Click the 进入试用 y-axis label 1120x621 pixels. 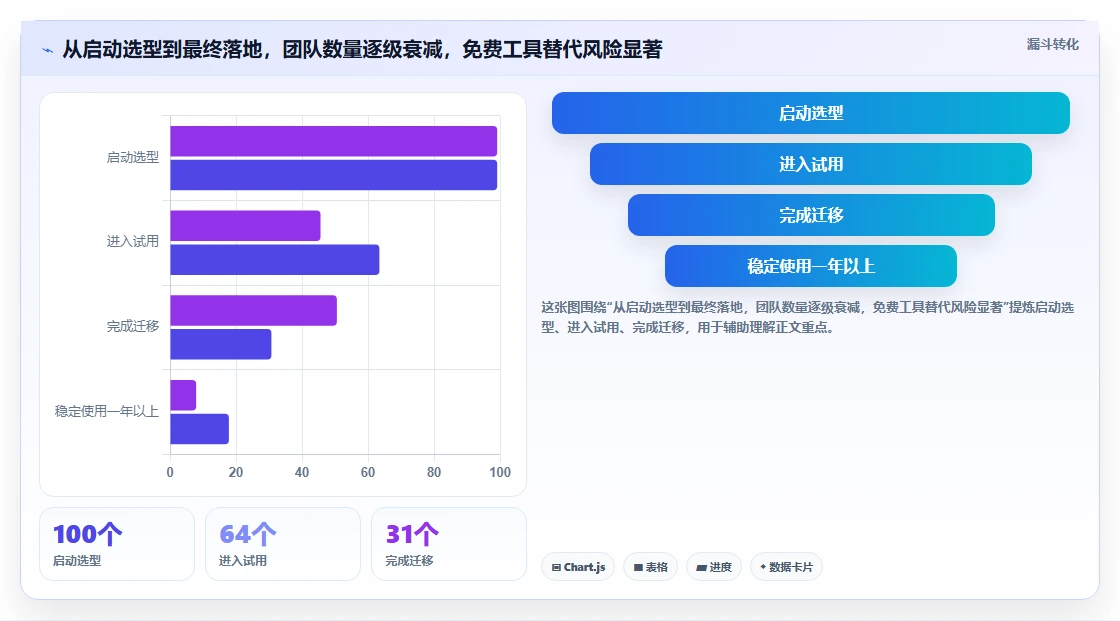pos(133,242)
